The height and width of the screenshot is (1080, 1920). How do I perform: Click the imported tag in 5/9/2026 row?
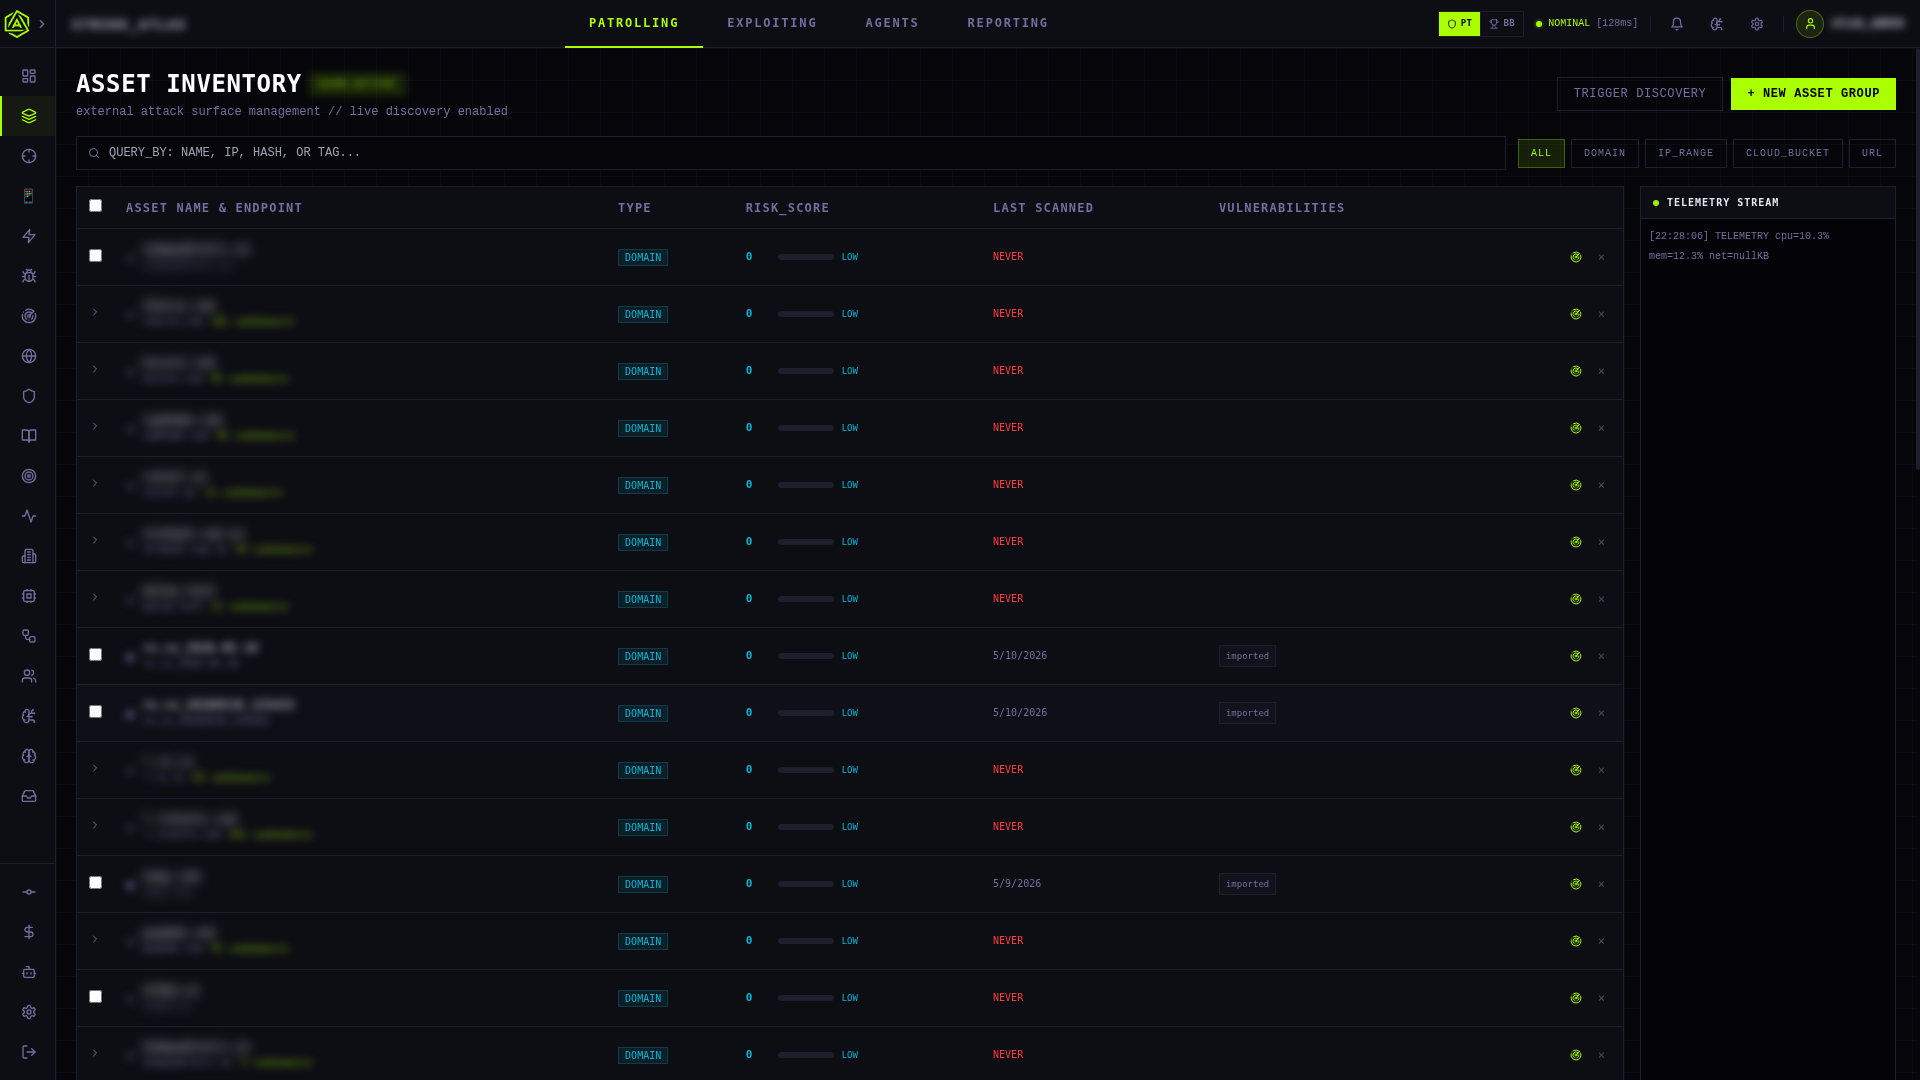tap(1247, 884)
